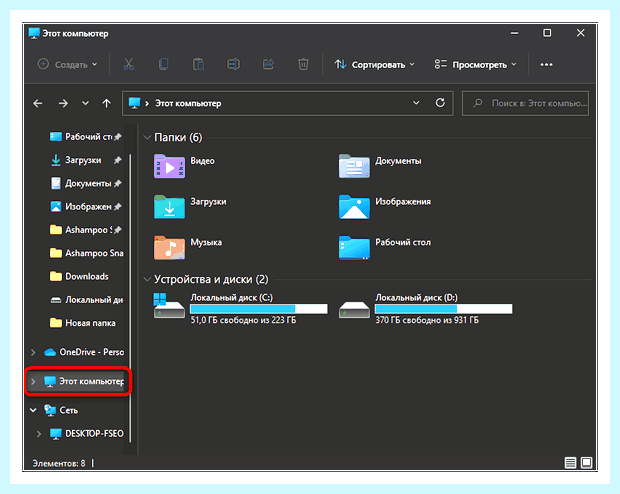Open the Видео folder icon
Viewport: 620px width, 494px height.
[169, 167]
